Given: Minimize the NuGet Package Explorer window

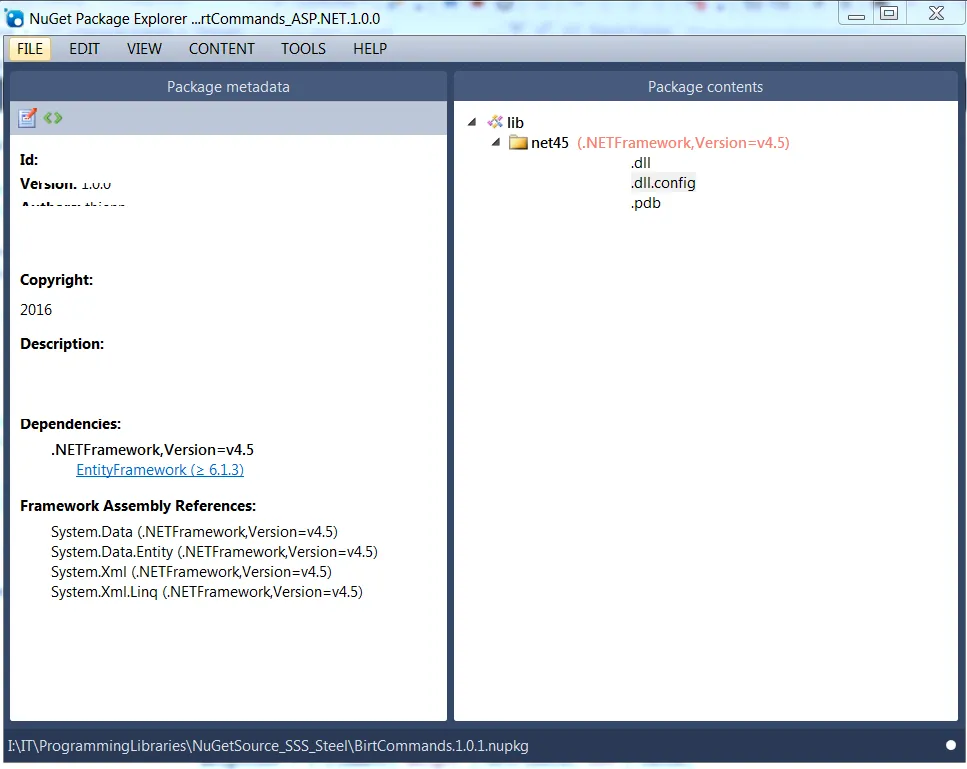Looking at the screenshot, I should (856, 14).
